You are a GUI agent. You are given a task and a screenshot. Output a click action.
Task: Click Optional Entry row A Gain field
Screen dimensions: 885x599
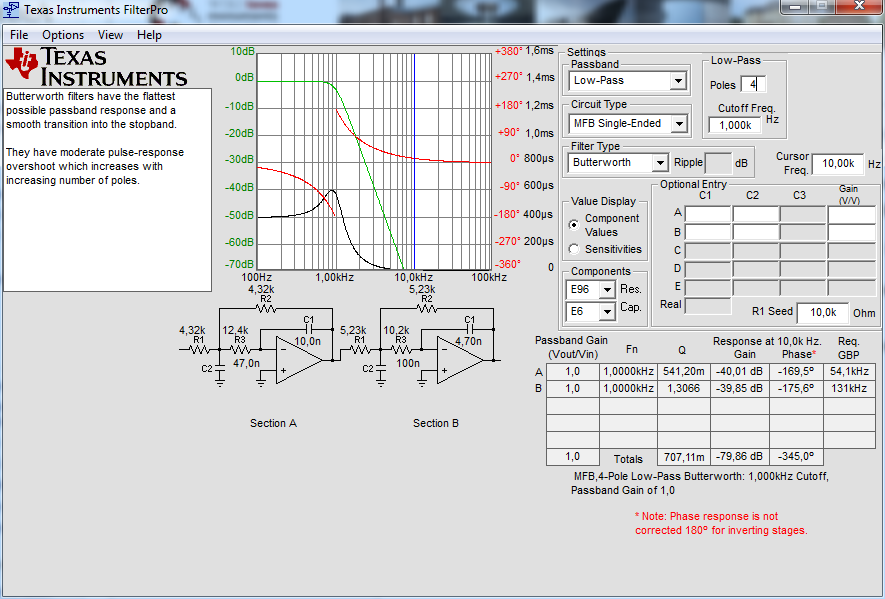[x=851, y=213]
